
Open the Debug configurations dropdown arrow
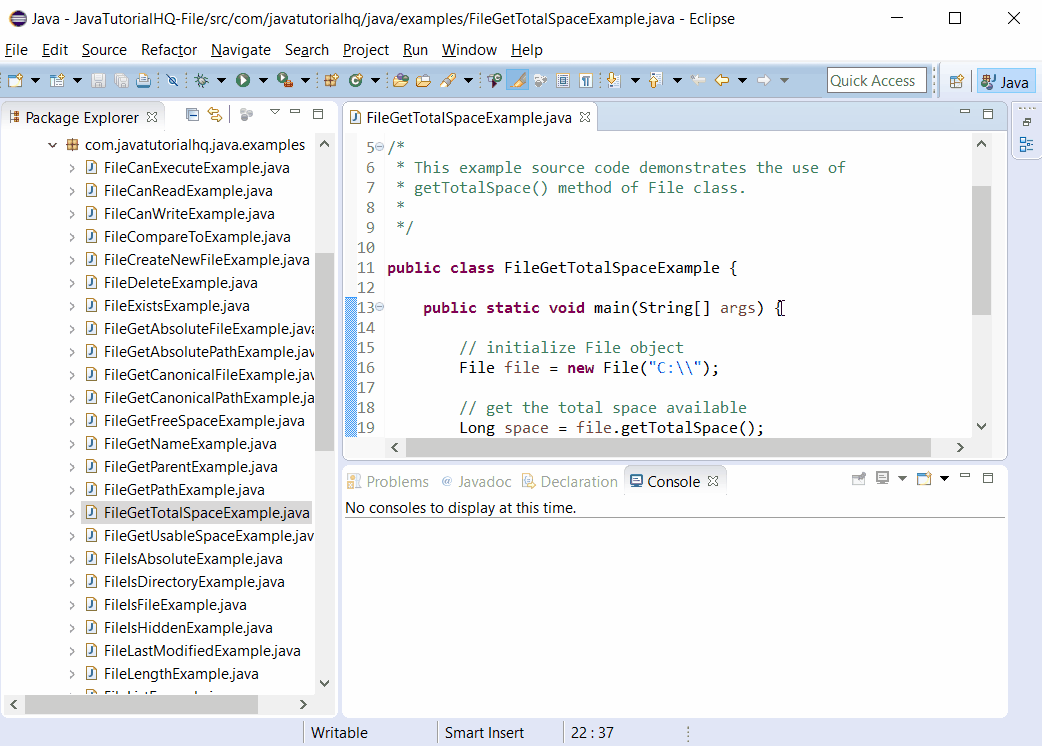tap(221, 80)
